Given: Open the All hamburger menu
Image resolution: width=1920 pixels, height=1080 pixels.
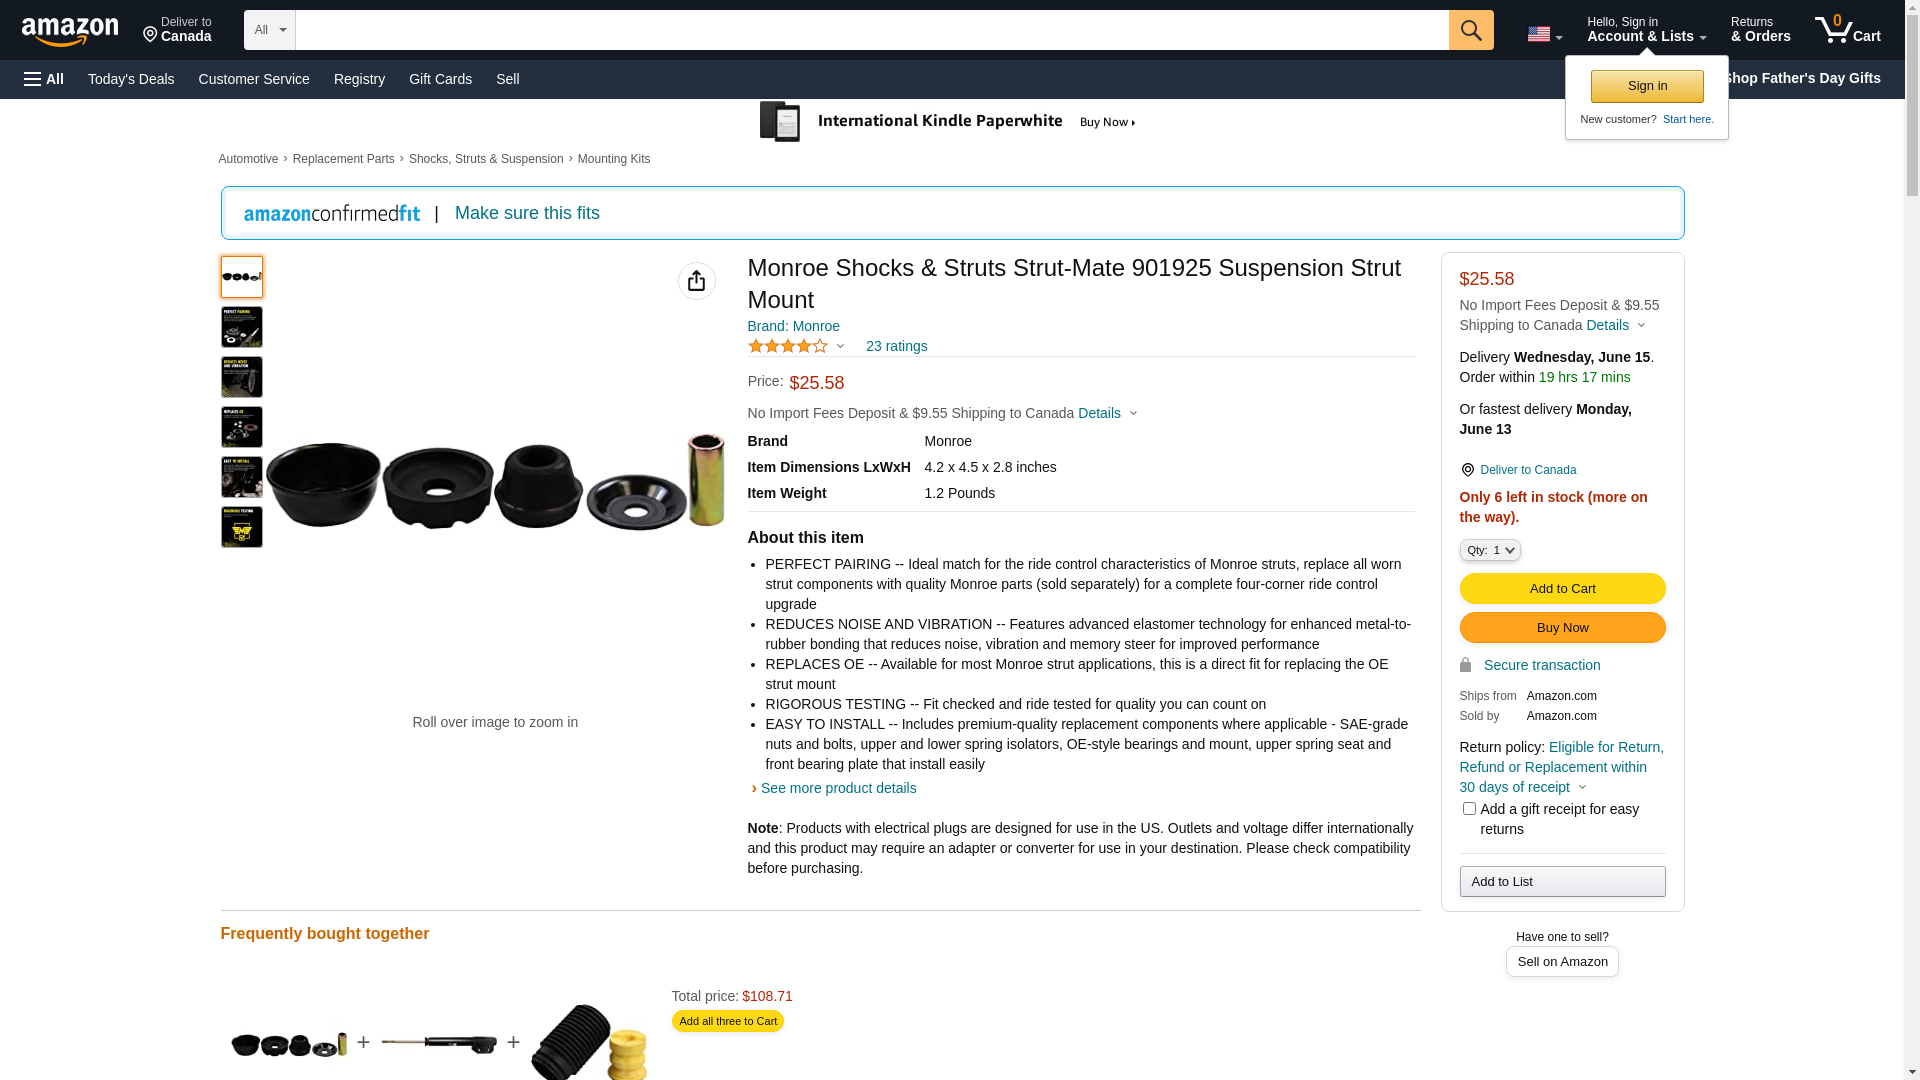Looking at the screenshot, I should [x=44, y=79].
